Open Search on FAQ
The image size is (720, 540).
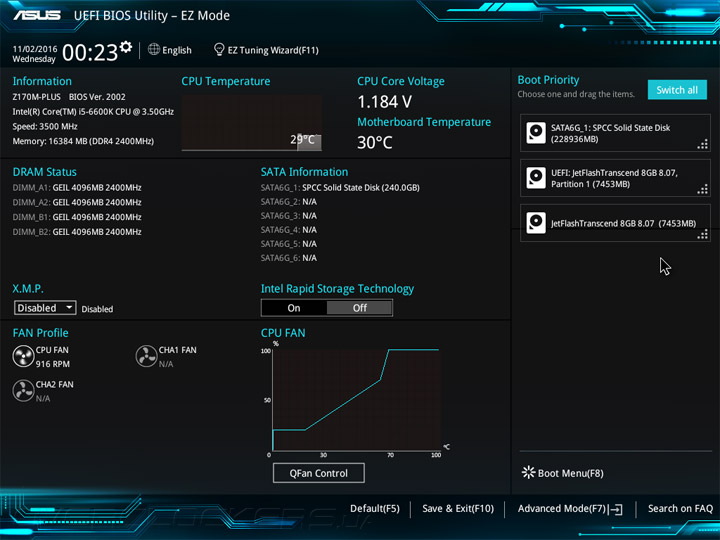pos(680,509)
